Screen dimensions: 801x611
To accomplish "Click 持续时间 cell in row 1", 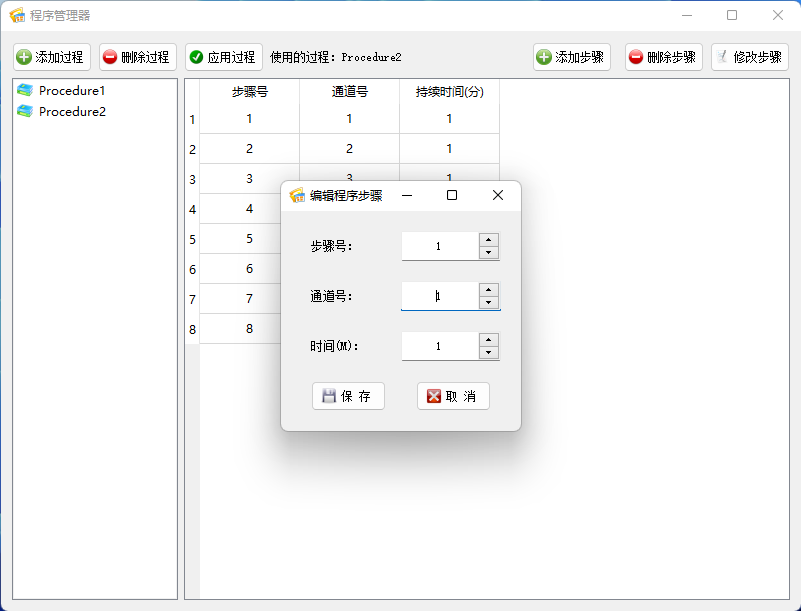I will 450,119.
